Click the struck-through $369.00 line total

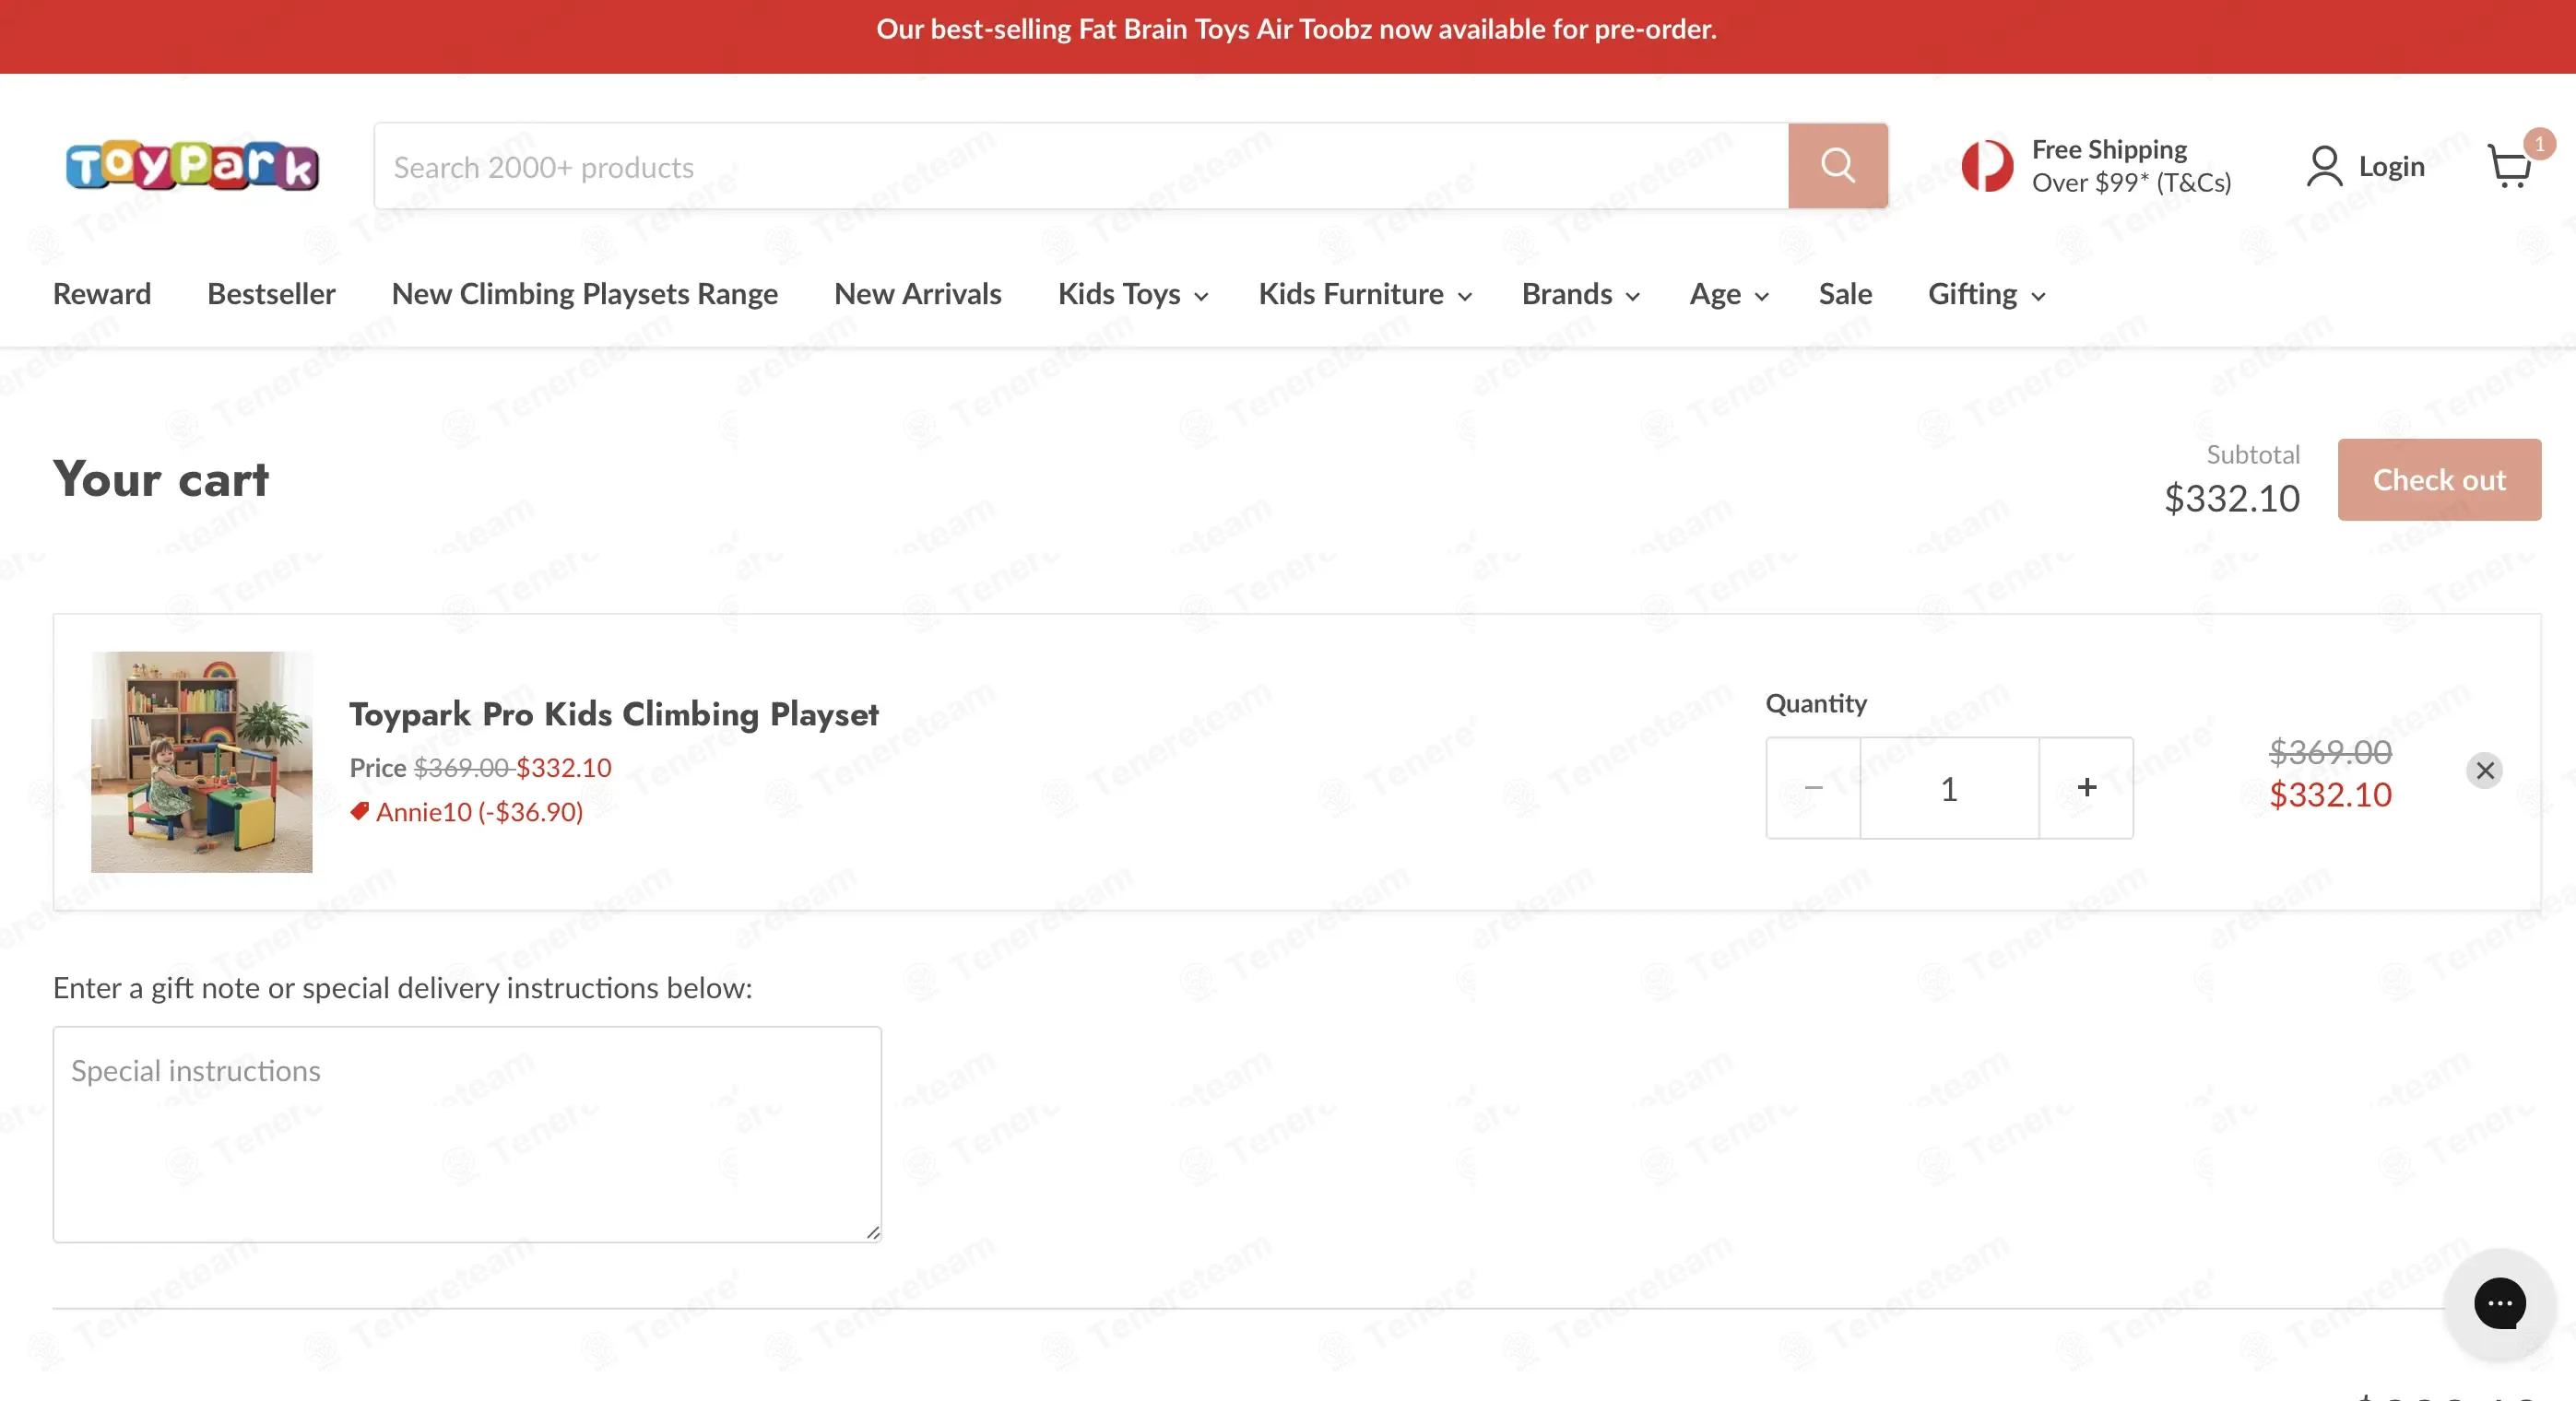pyautogui.click(x=2329, y=752)
